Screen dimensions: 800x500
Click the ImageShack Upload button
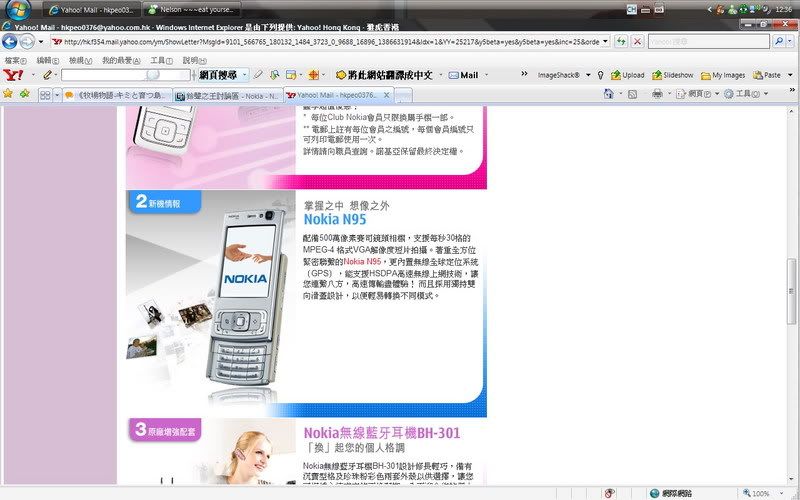pyautogui.click(x=628, y=75)
